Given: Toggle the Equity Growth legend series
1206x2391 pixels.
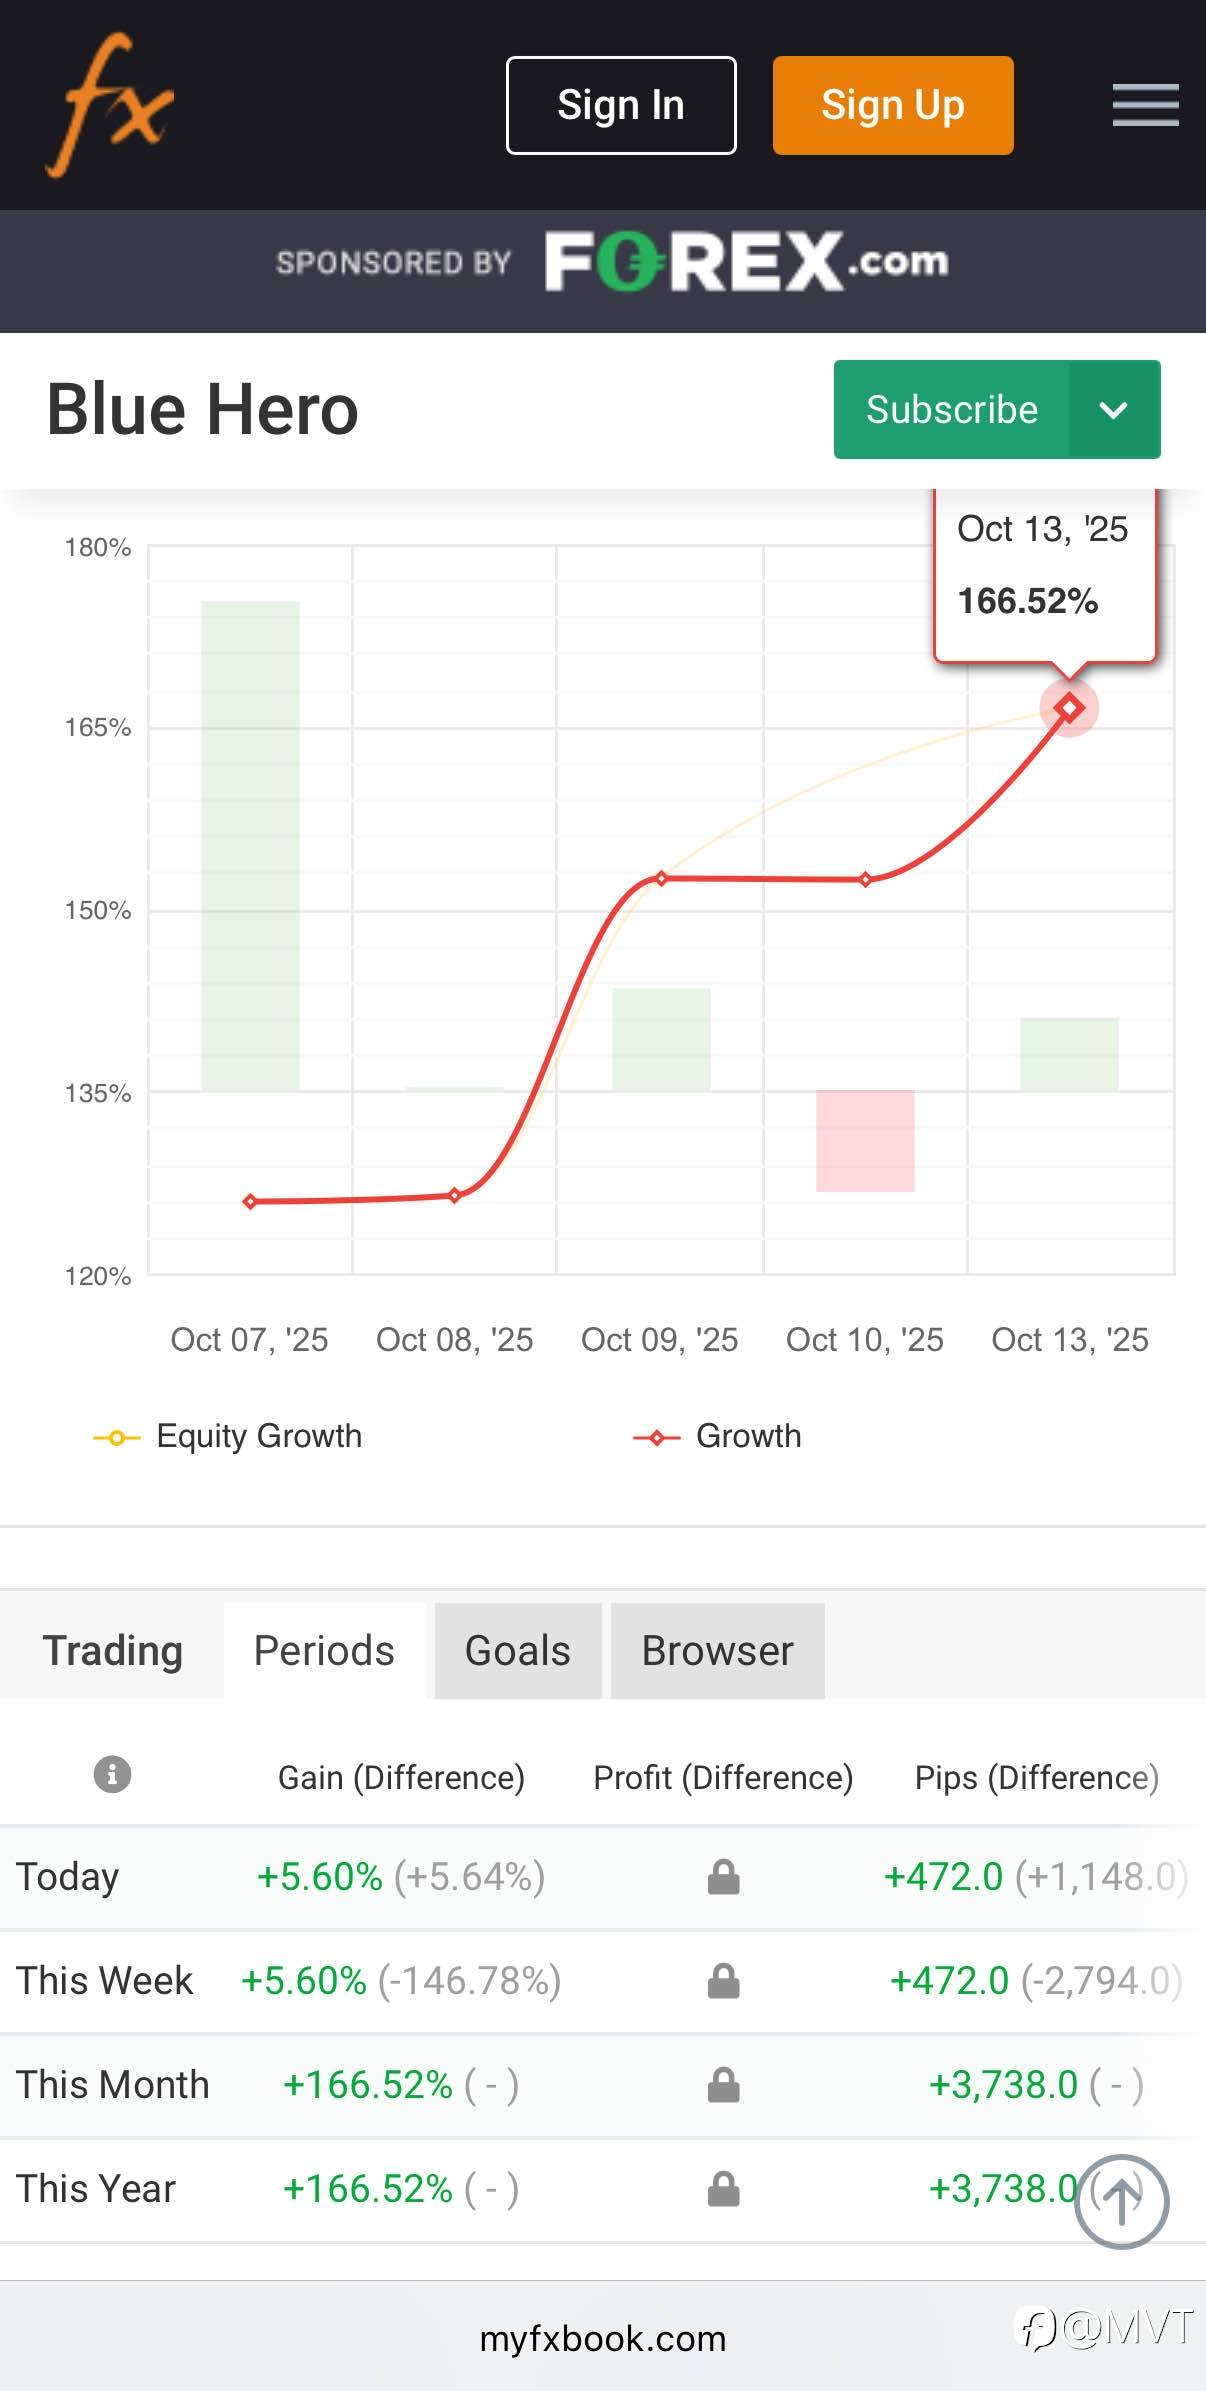Looking at the screenshot, I should [228, 1436].
